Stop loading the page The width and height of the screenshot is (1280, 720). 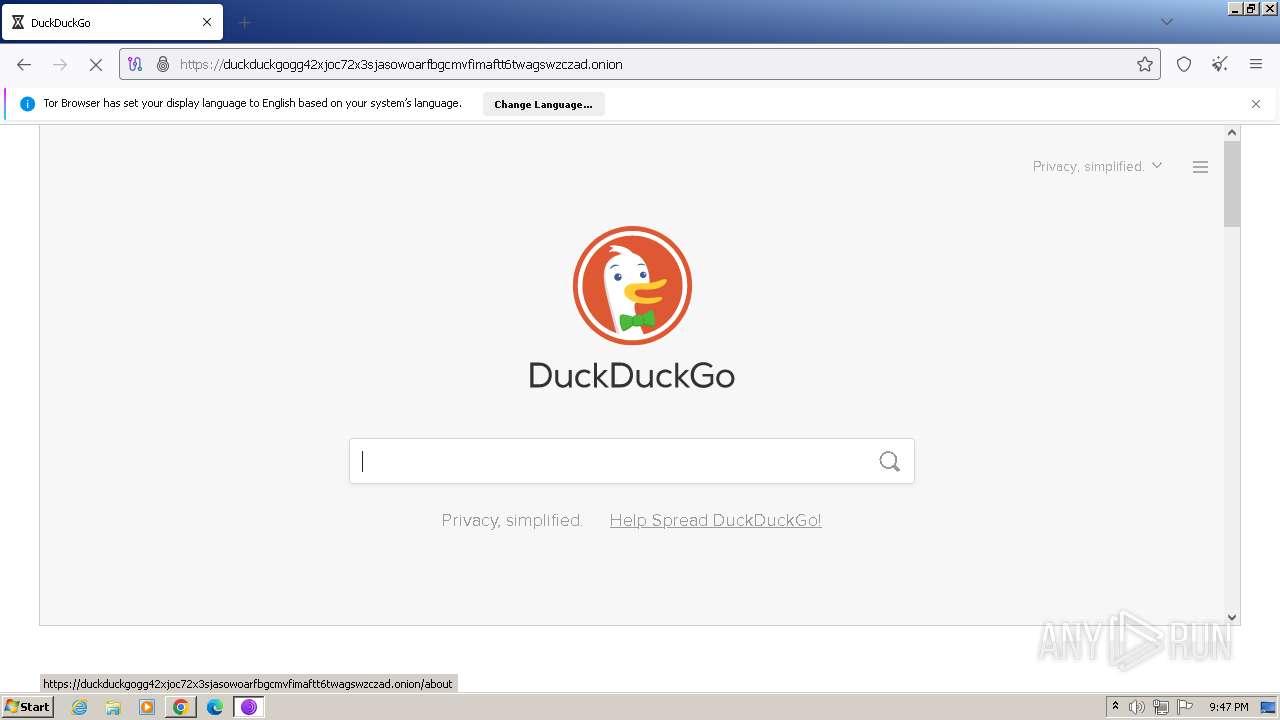coord(96,64)
